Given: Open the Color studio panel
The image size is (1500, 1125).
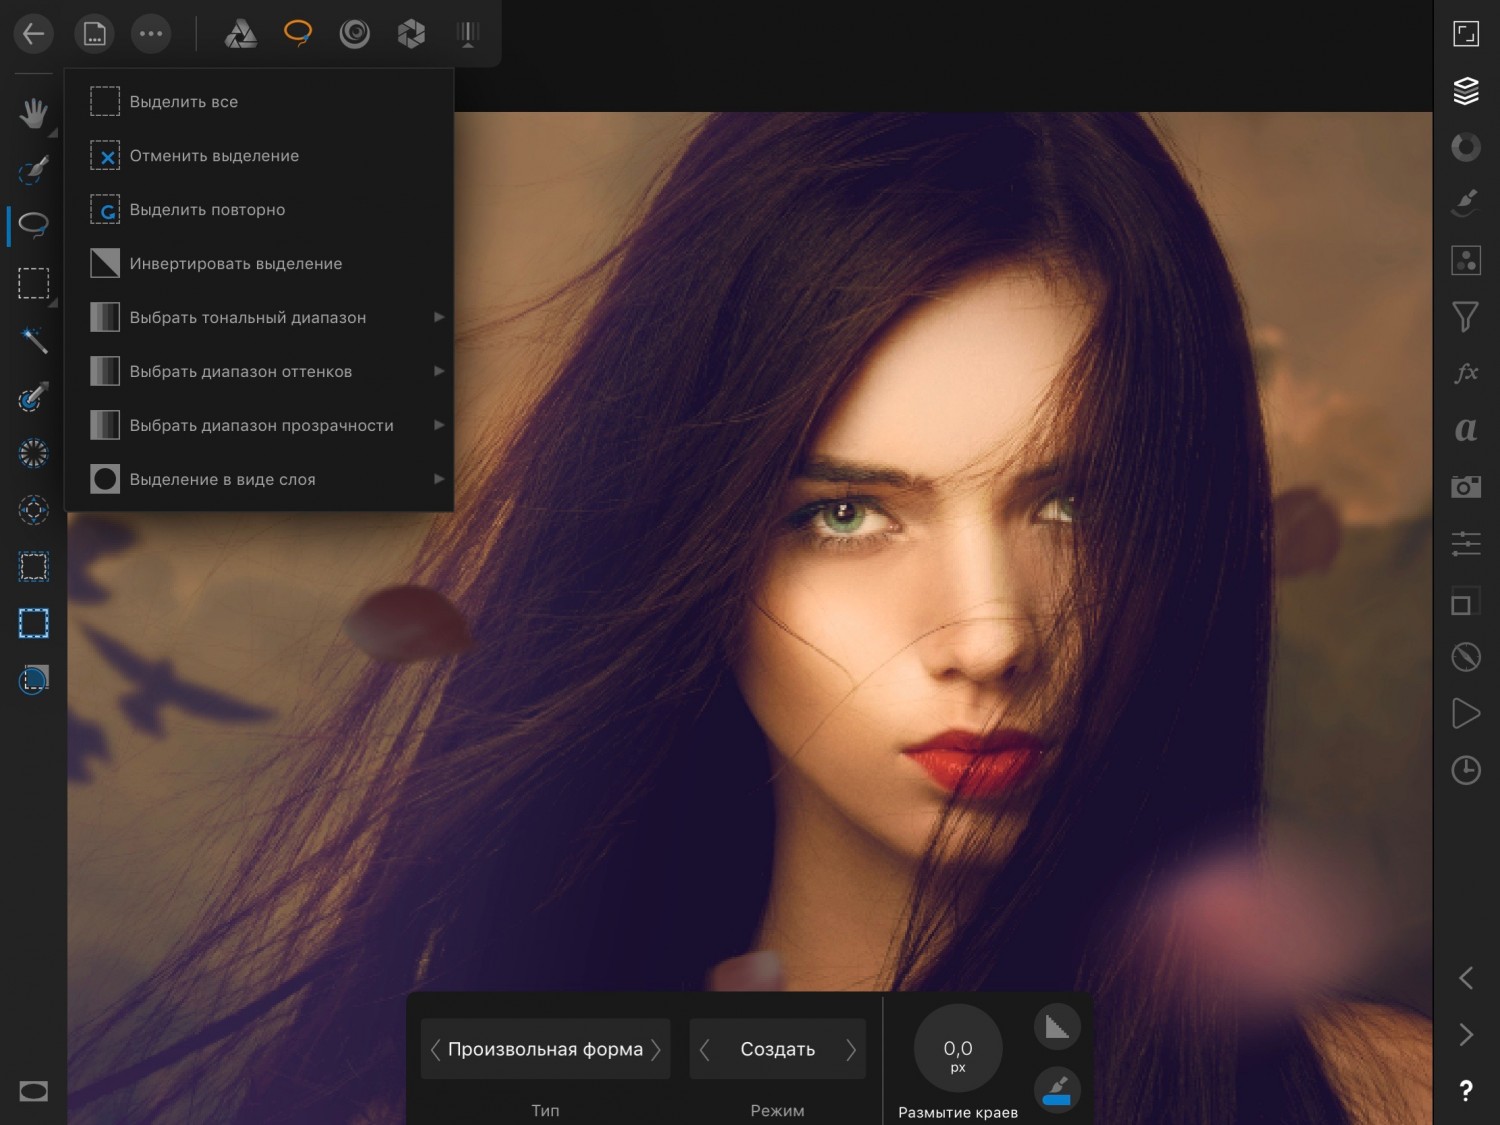Looking at the screenshot, I should (1466, 147).
